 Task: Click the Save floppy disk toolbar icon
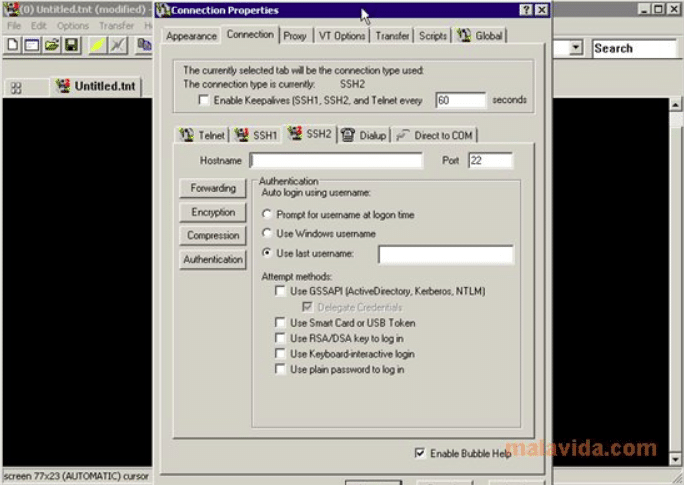pyautogui.click(x=71, y=44)
